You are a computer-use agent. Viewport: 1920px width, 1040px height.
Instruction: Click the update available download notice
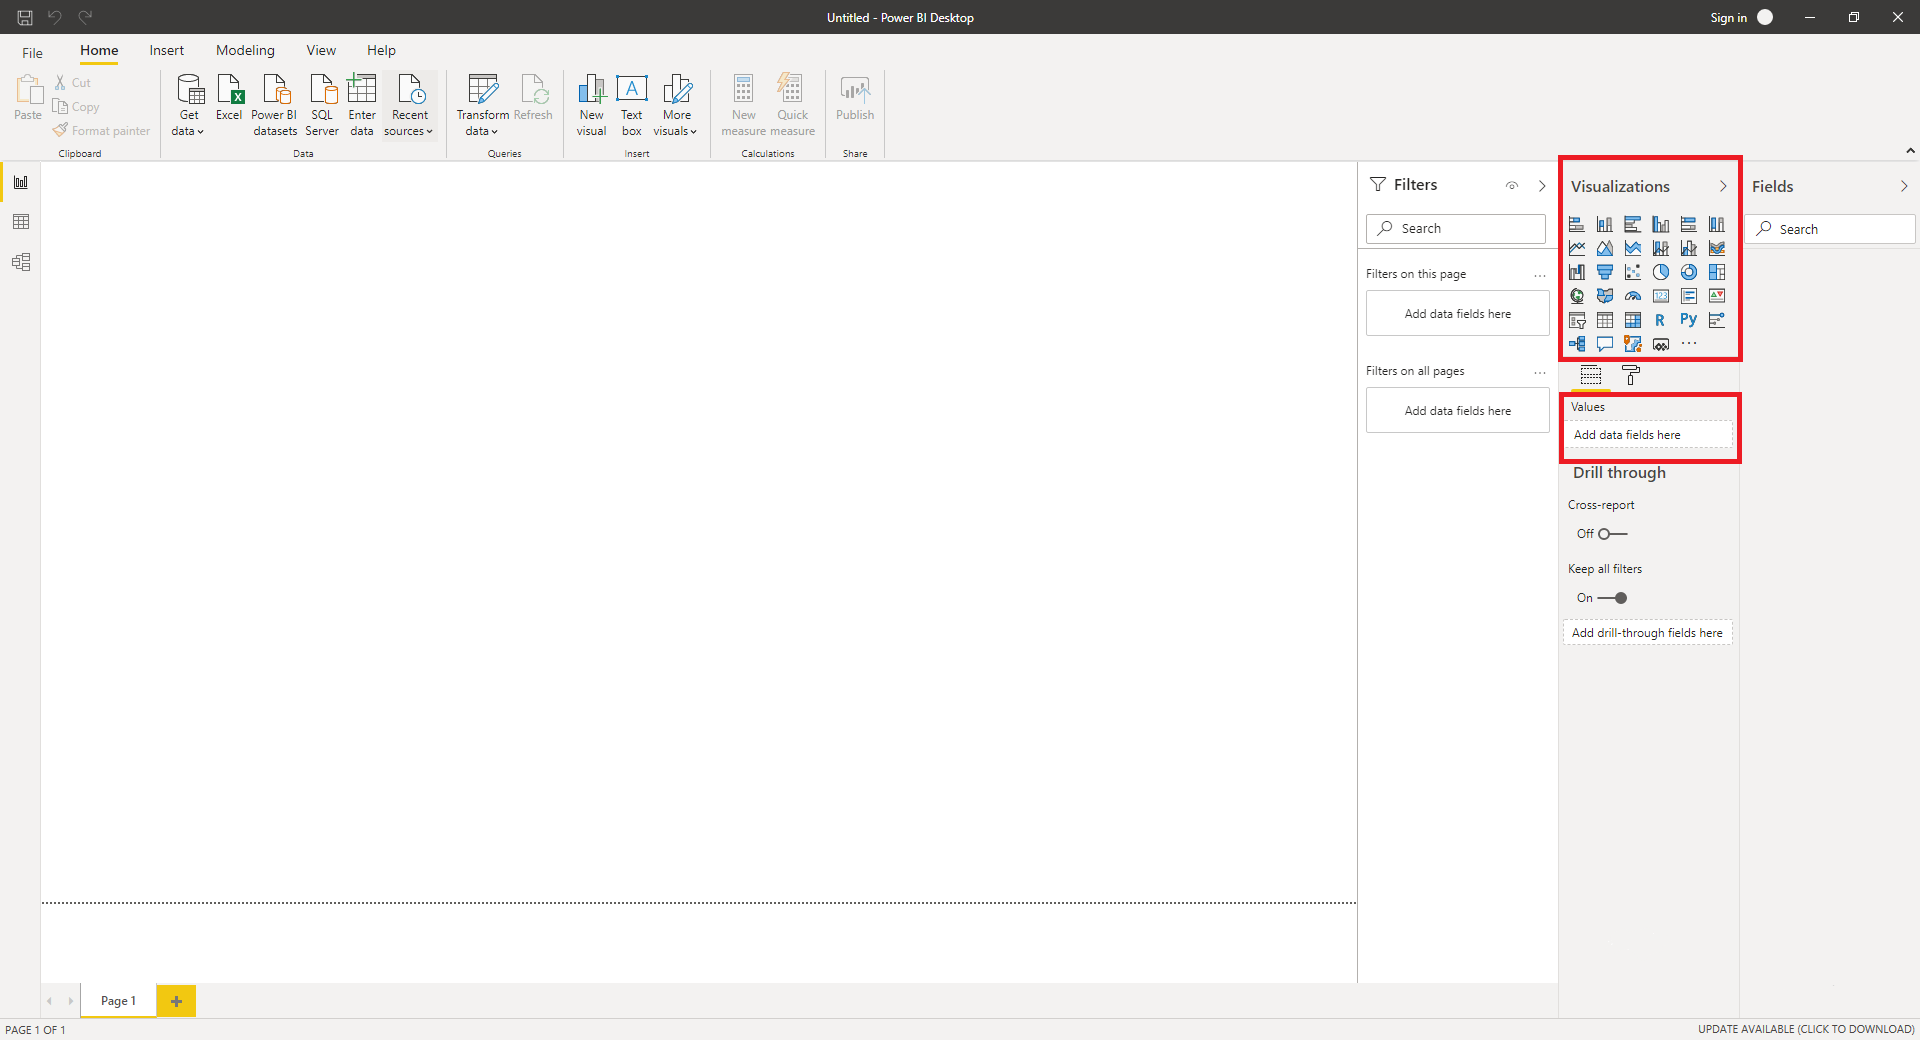point(1805,1029)
